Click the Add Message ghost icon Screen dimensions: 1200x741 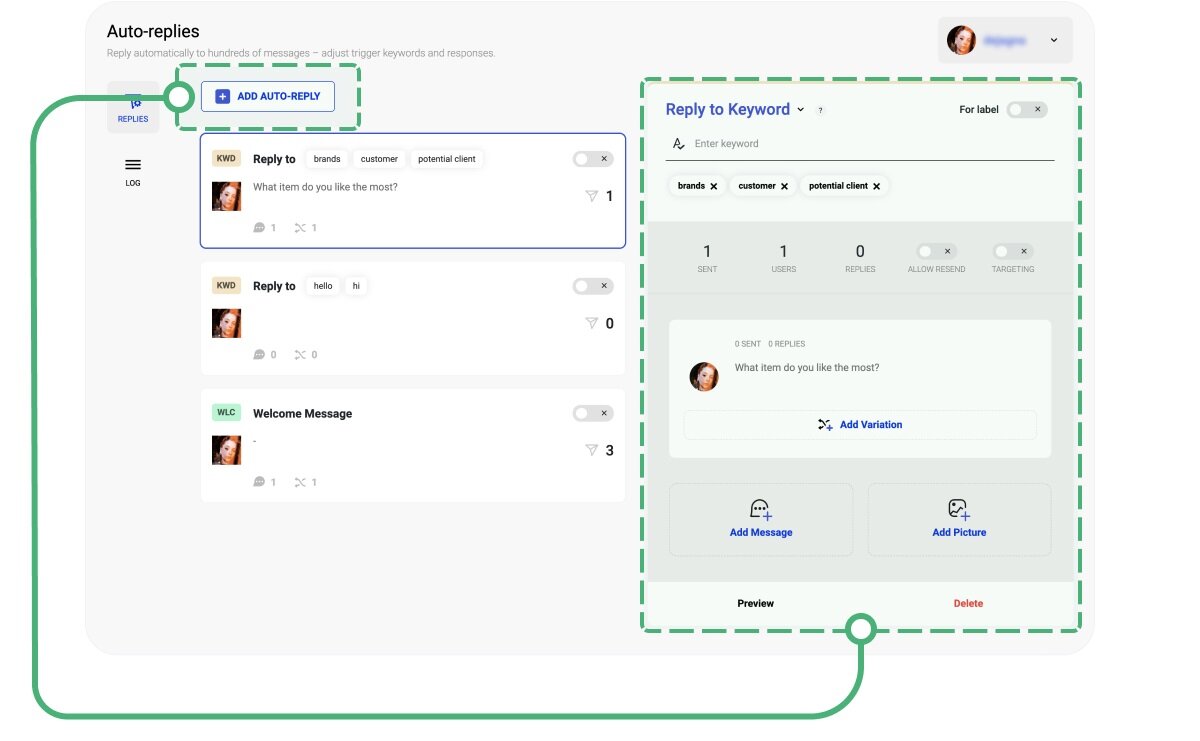760,510
